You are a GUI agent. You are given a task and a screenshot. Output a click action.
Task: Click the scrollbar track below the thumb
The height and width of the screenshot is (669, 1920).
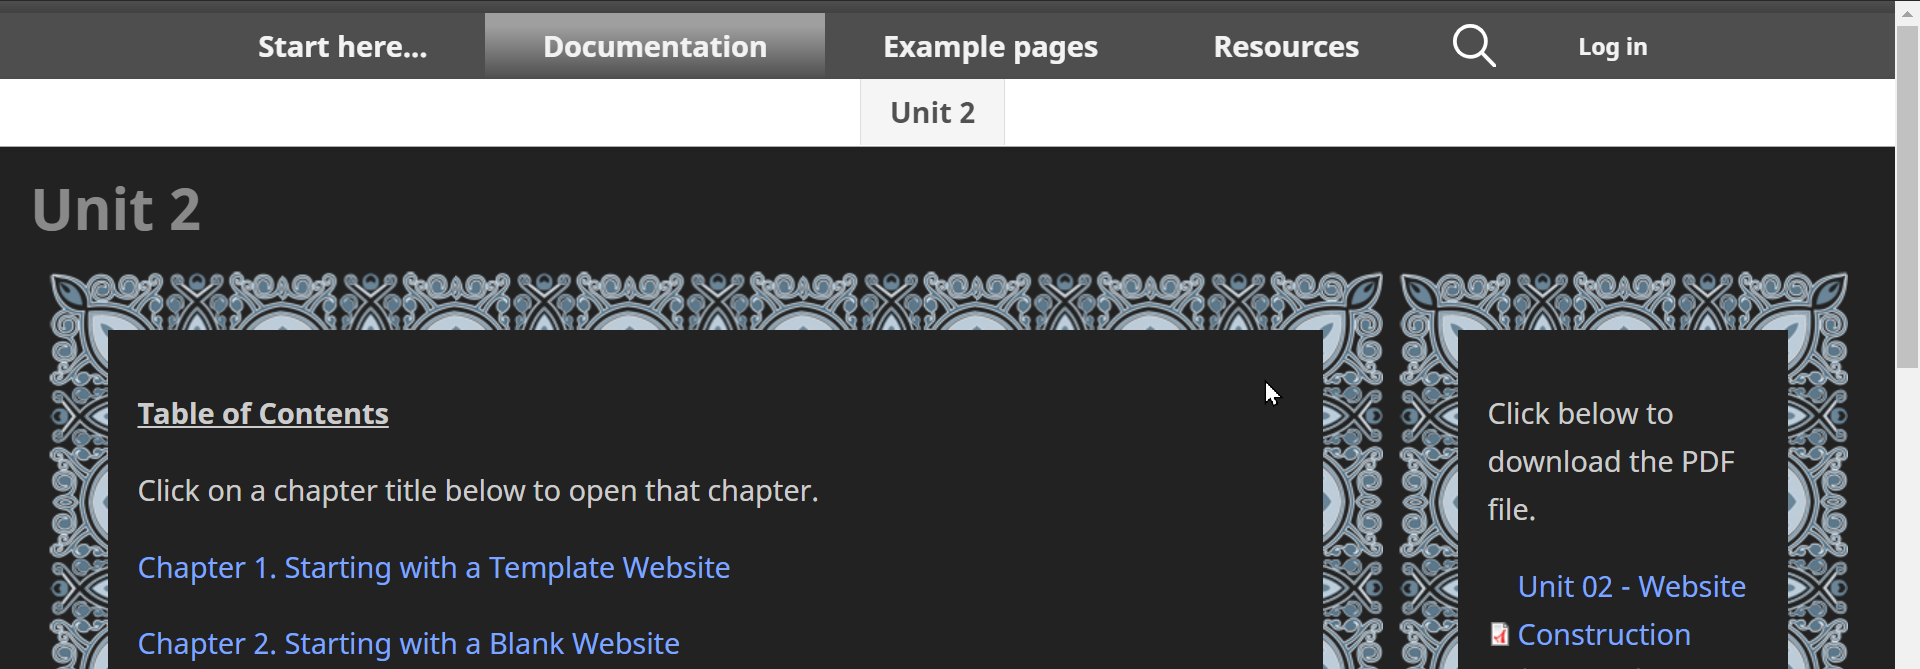[1907, 520]
